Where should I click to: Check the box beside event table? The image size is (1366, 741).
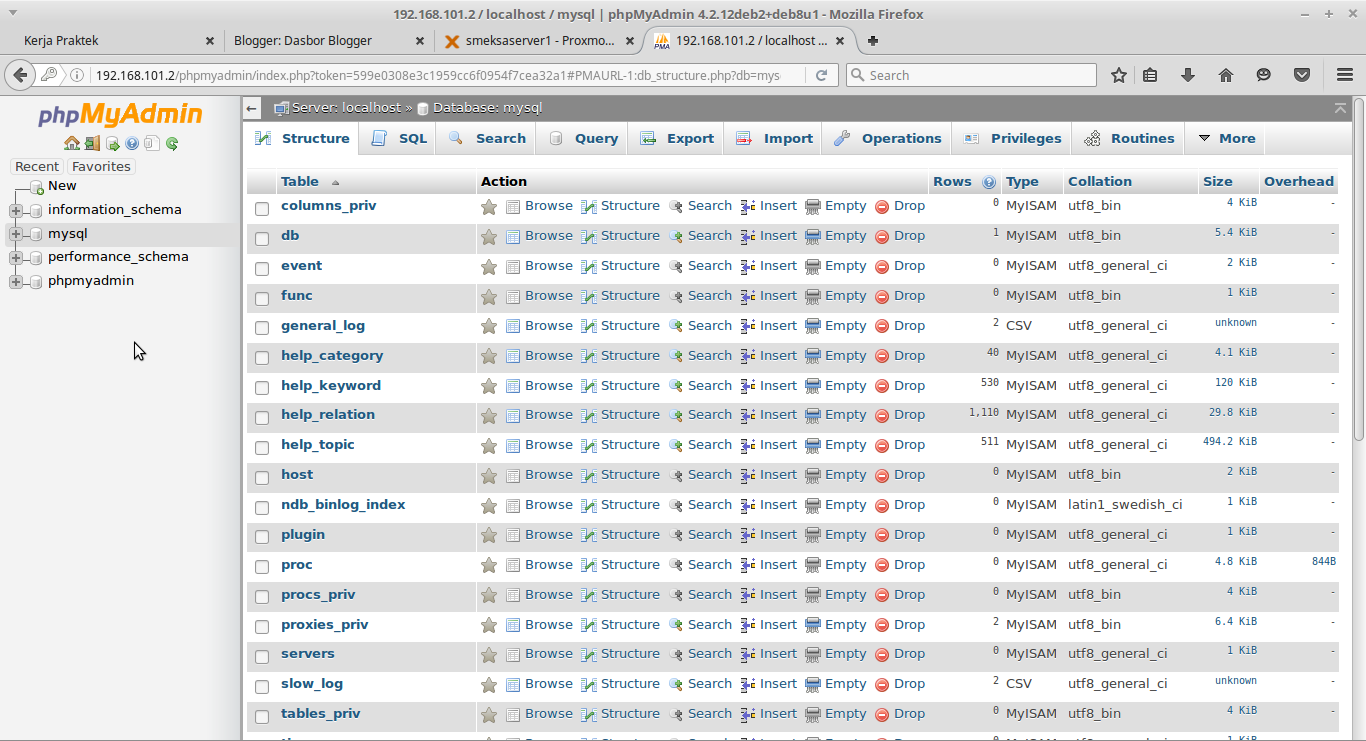pos(262,269)
